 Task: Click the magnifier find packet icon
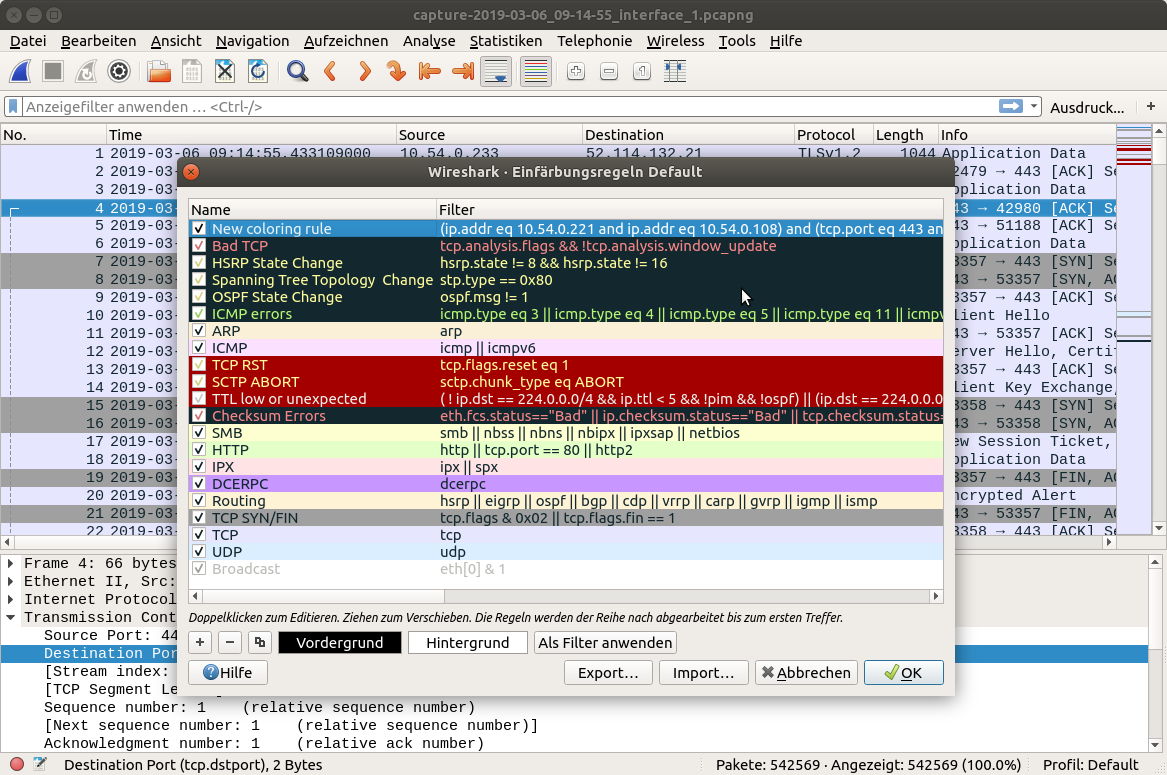pos(297,71)
